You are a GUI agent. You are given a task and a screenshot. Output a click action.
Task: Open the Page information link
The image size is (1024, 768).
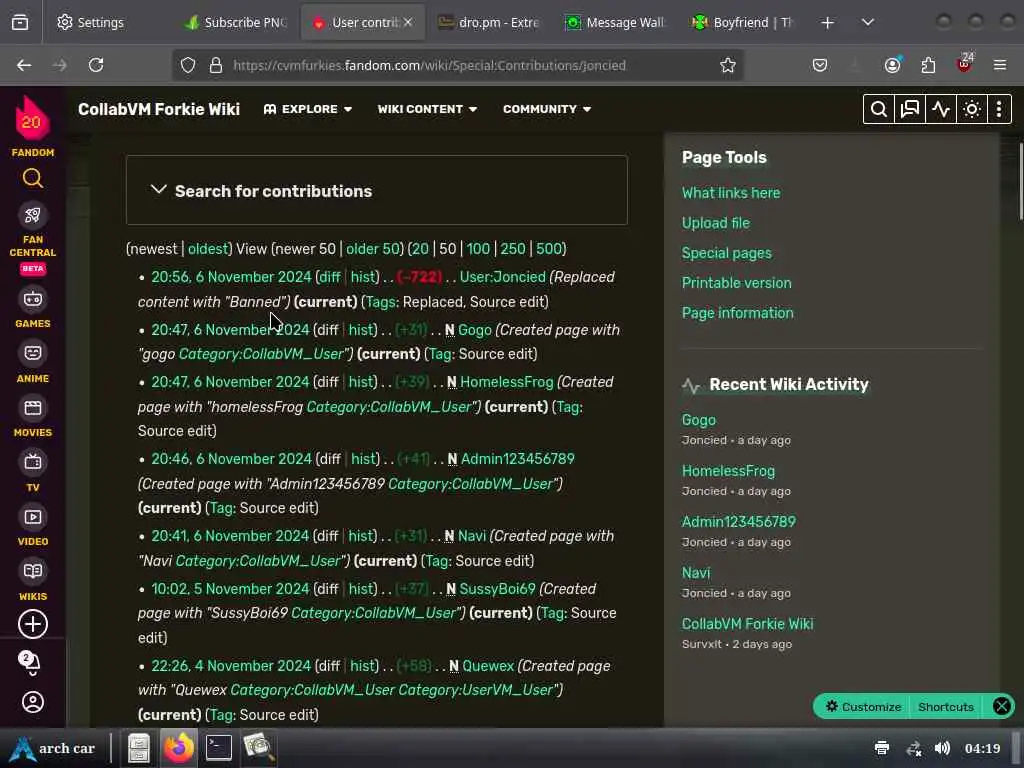(x=737, y=313)
